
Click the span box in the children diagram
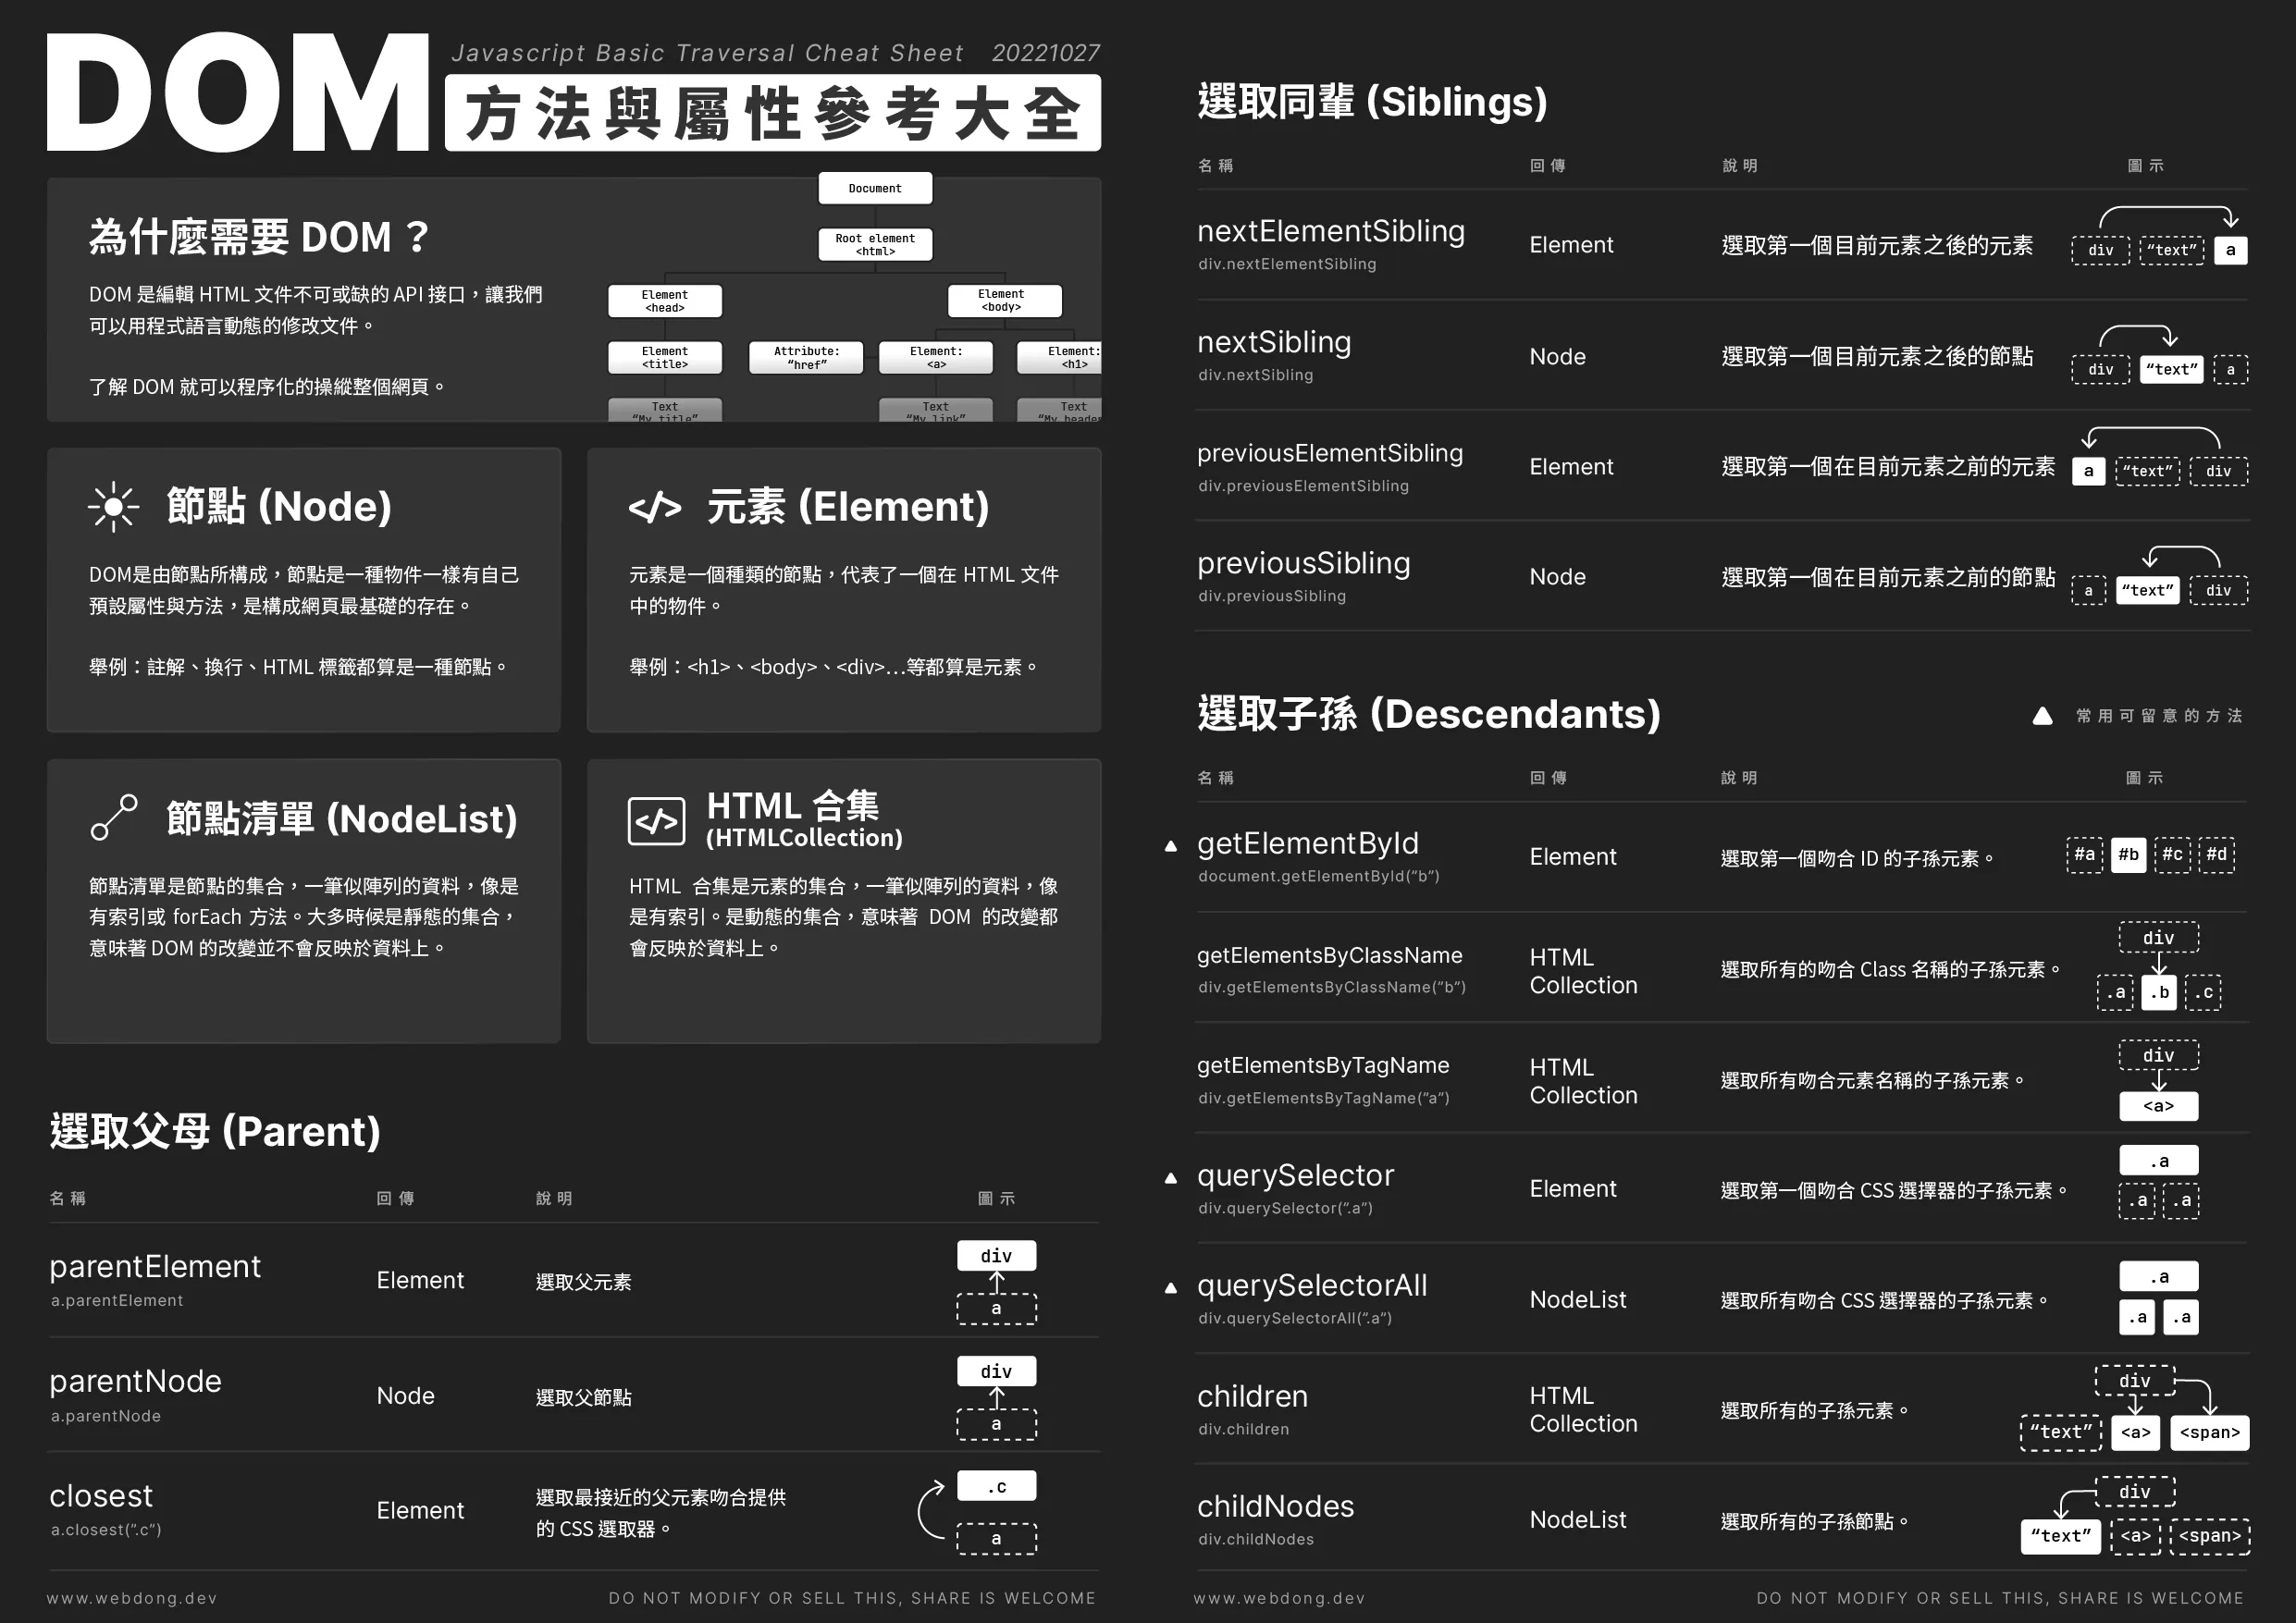[2209, 1432]
